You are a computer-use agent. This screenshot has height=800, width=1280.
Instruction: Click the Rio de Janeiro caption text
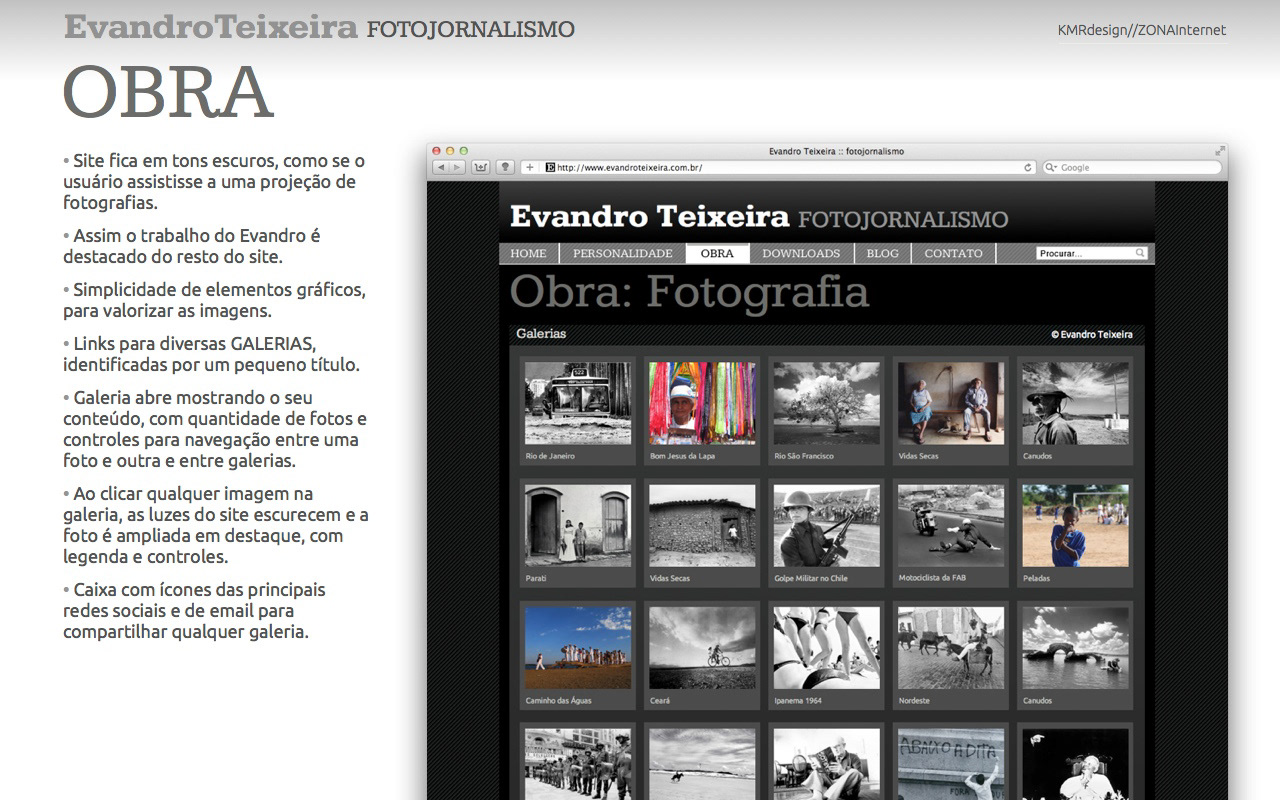tap(550, 456)
